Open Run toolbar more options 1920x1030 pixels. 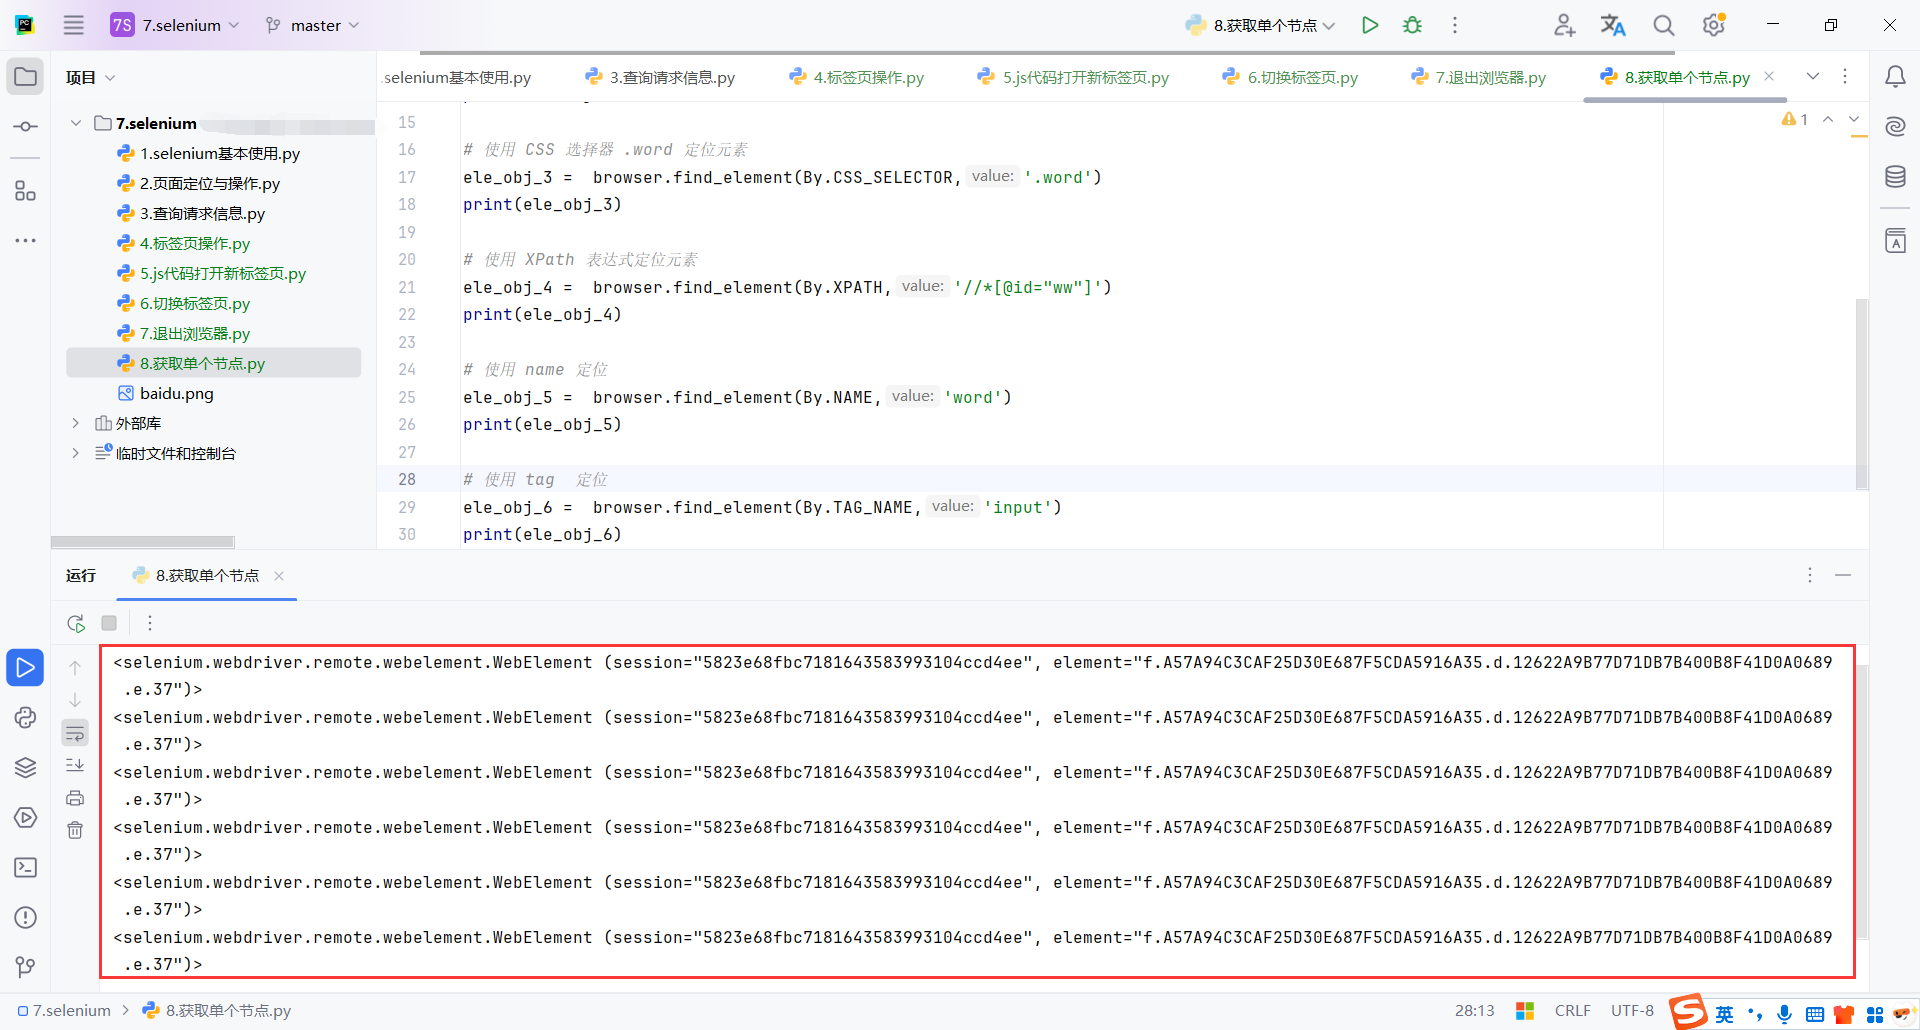(x=150, y=623)
